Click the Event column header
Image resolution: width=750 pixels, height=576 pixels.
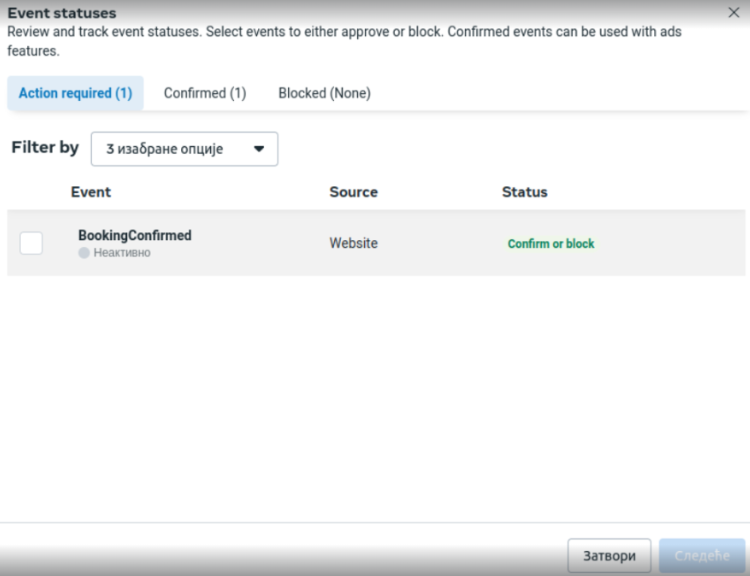[91, 192]
